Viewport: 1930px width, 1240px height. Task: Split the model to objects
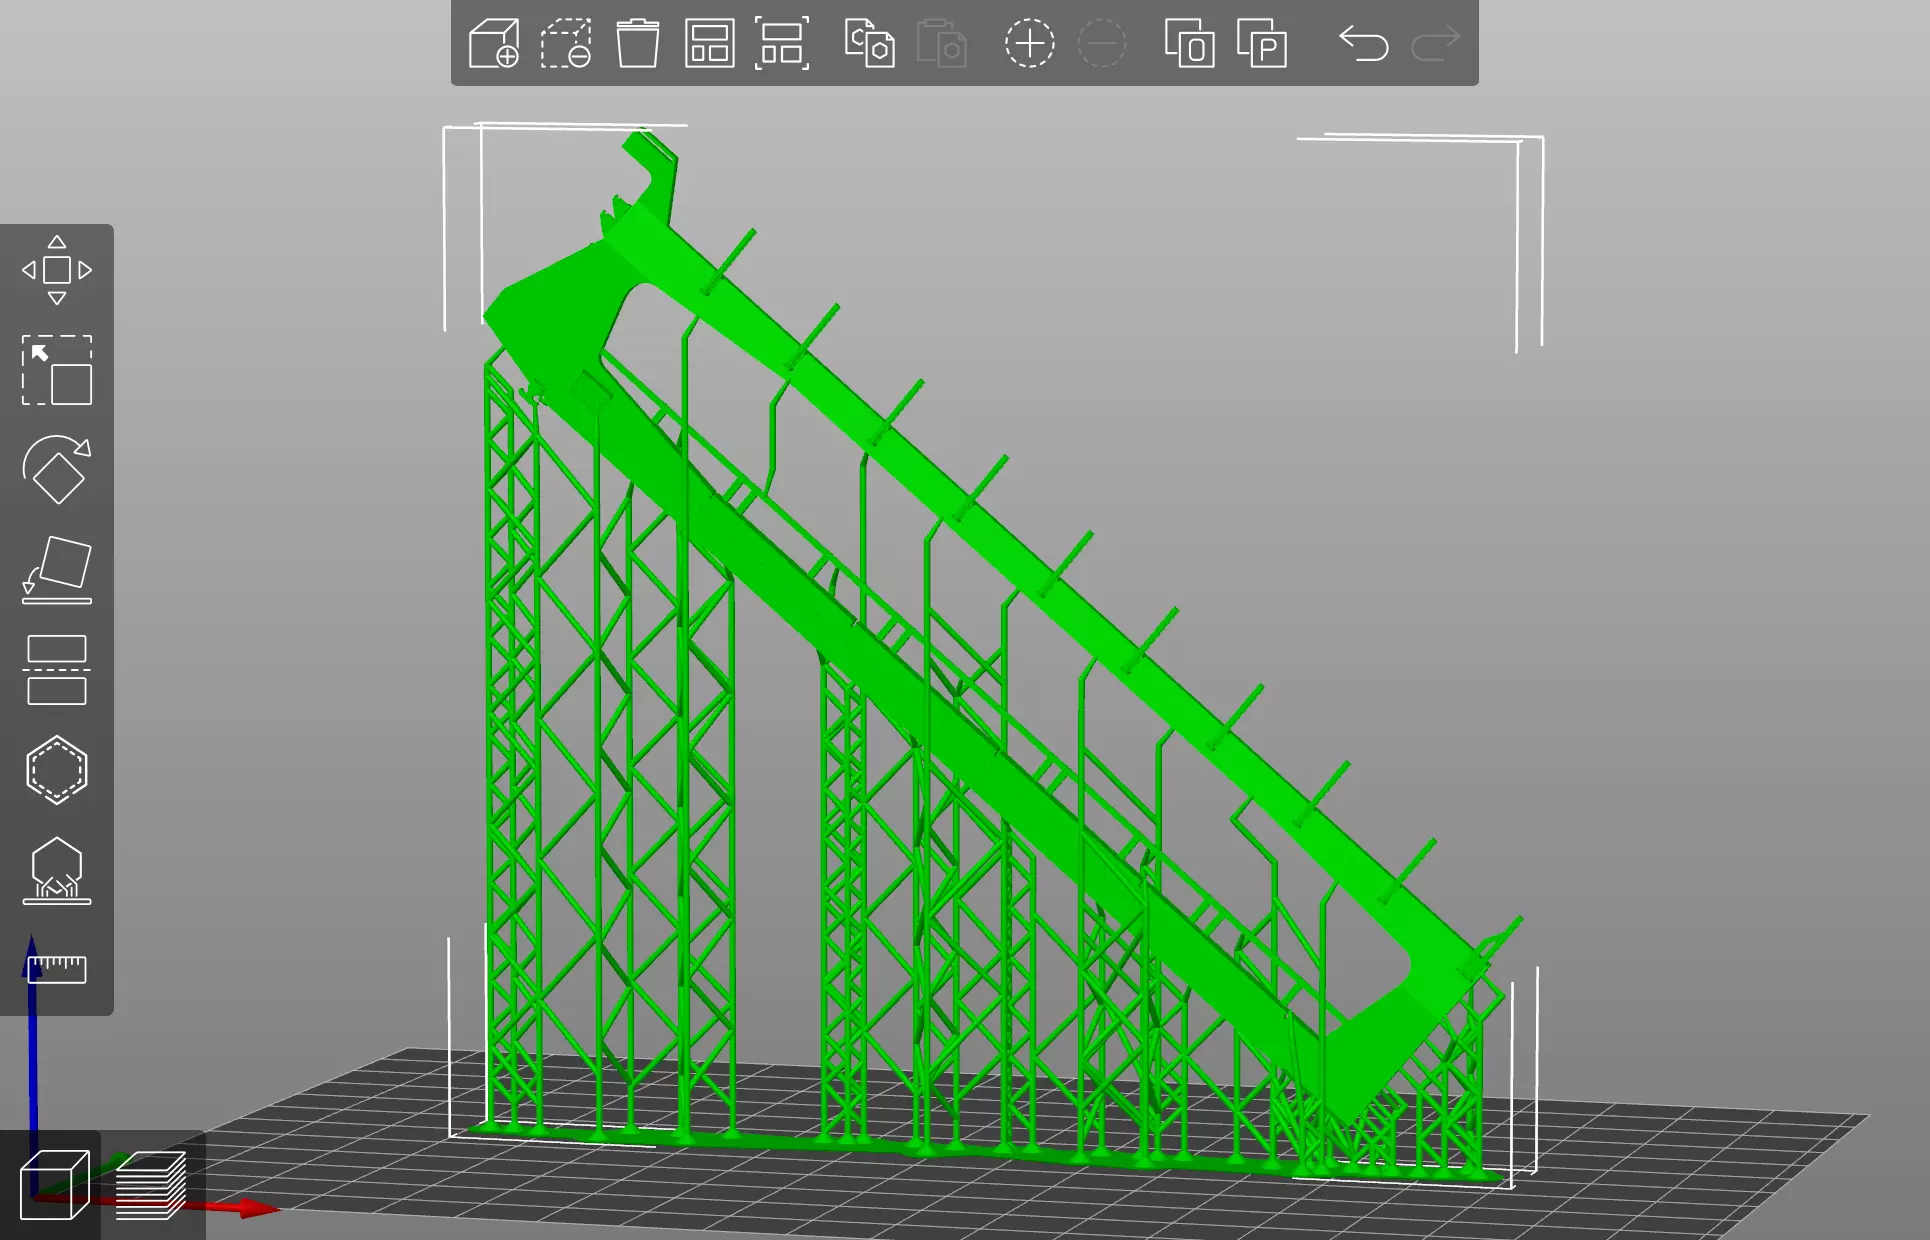point(1189,44)
